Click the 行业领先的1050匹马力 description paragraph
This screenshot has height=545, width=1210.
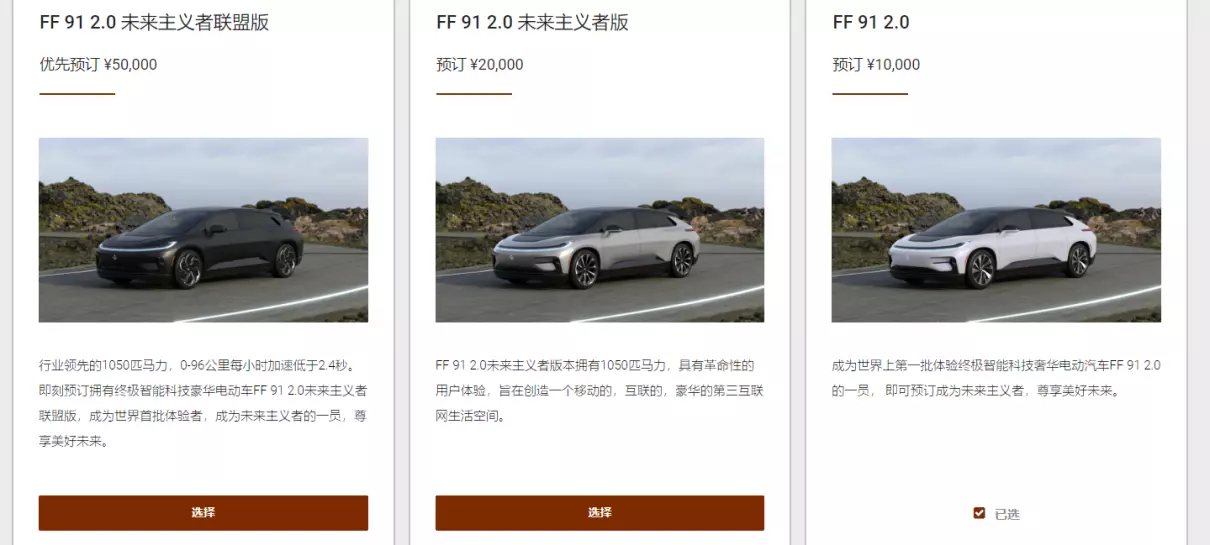click(x=203, y=403)
